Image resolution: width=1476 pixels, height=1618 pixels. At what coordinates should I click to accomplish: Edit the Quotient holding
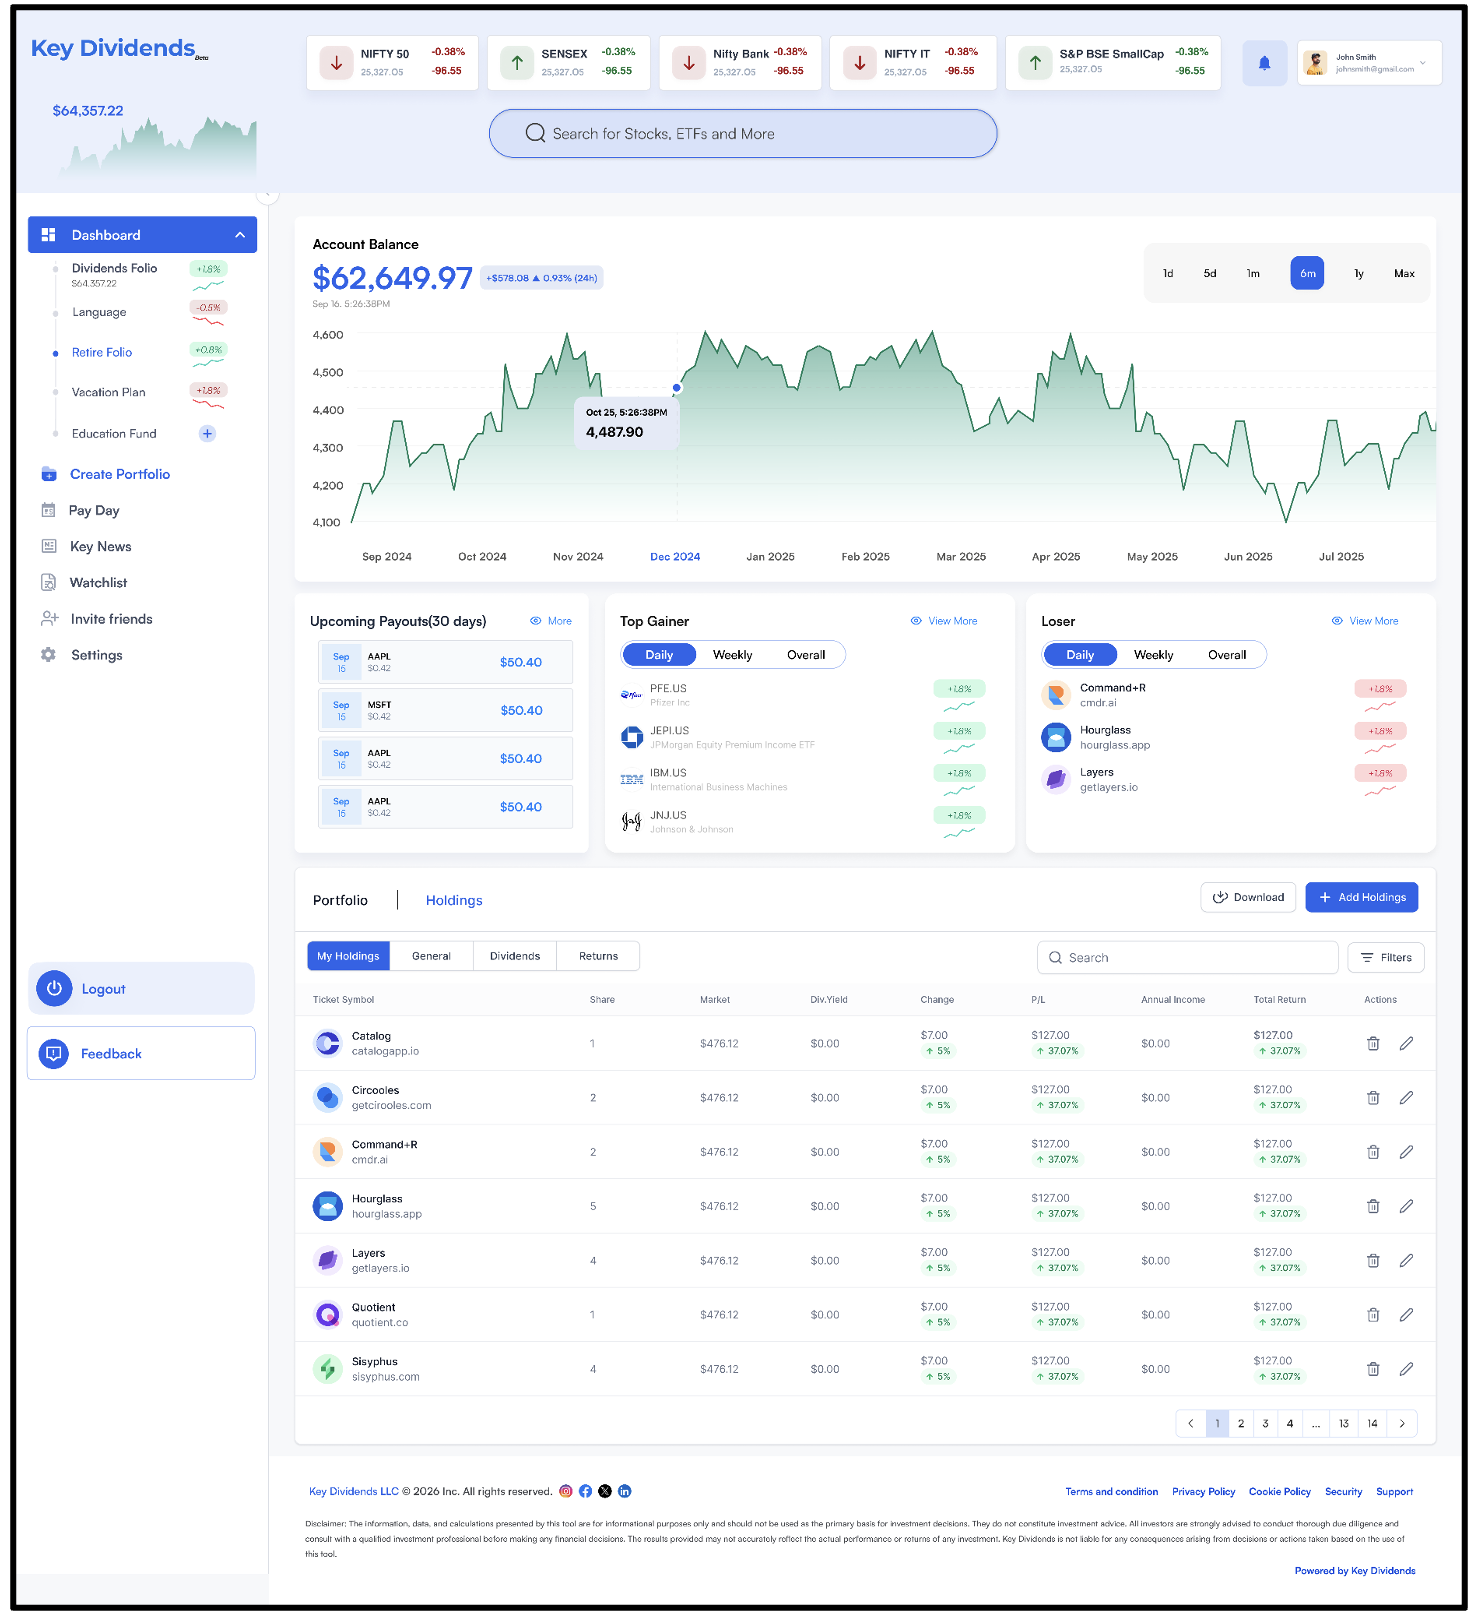tap(1406, 1314)
